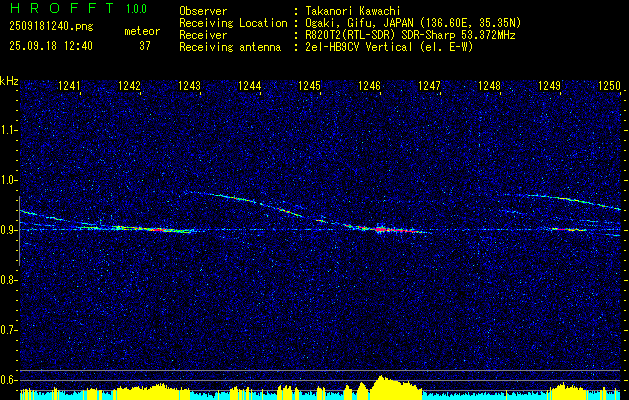Click the 1250 time axis marker

(609, 86)
